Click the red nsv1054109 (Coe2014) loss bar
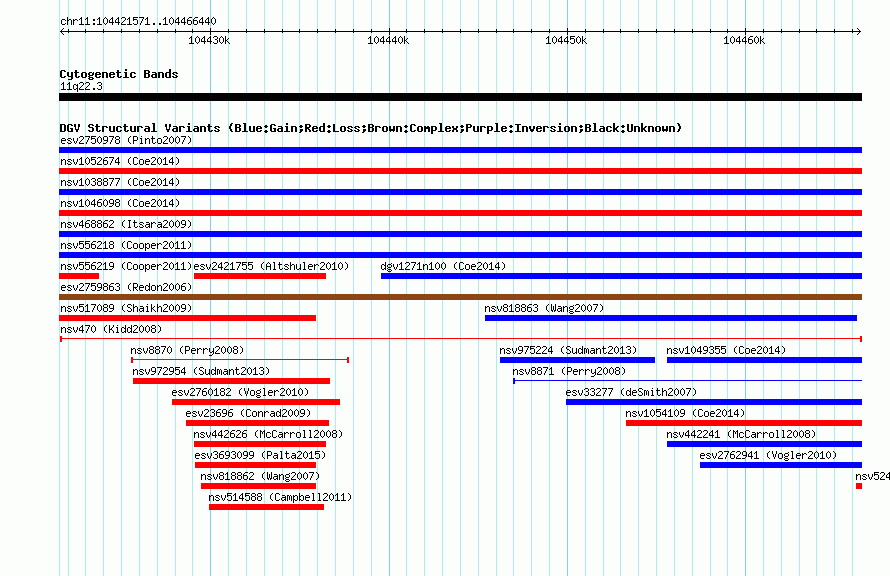Image resolution: width=890 pixels, height=576 pixels. pos(744,423)
